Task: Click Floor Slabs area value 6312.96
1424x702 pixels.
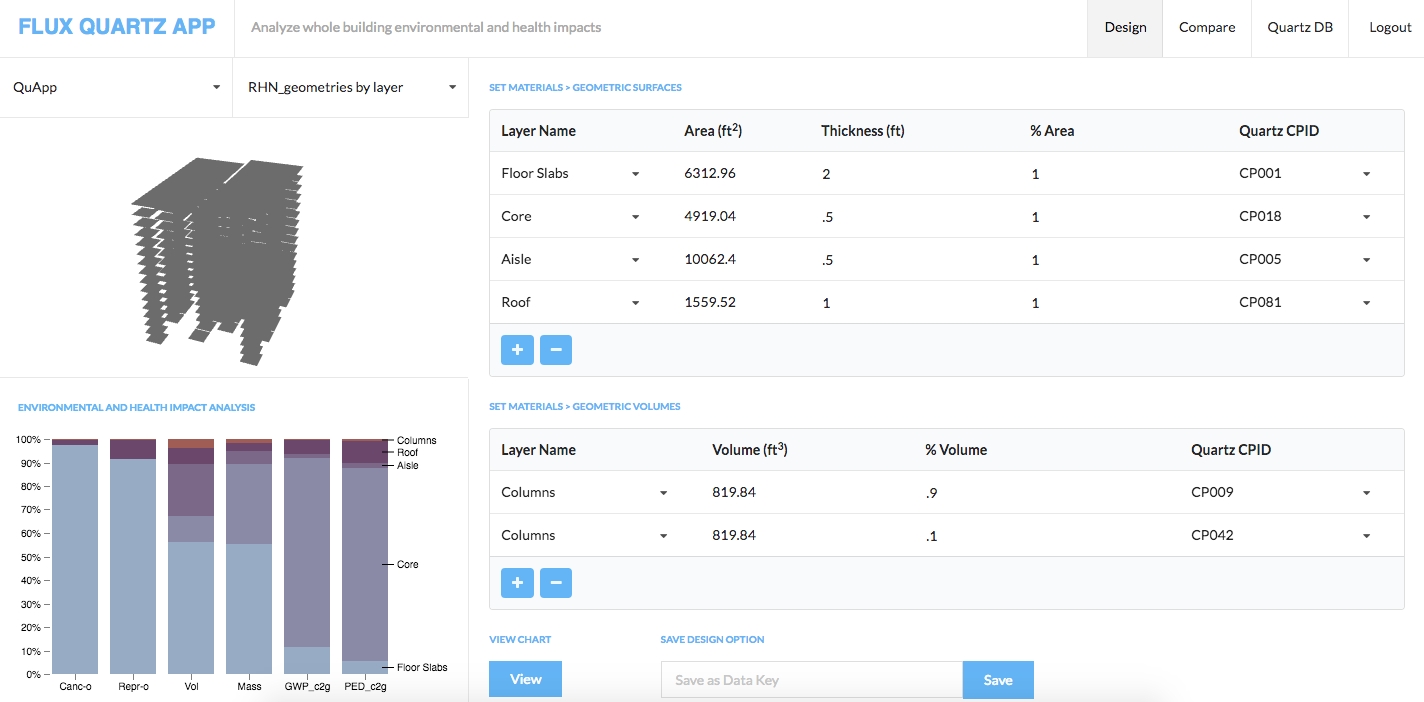Action: point(710,173)
